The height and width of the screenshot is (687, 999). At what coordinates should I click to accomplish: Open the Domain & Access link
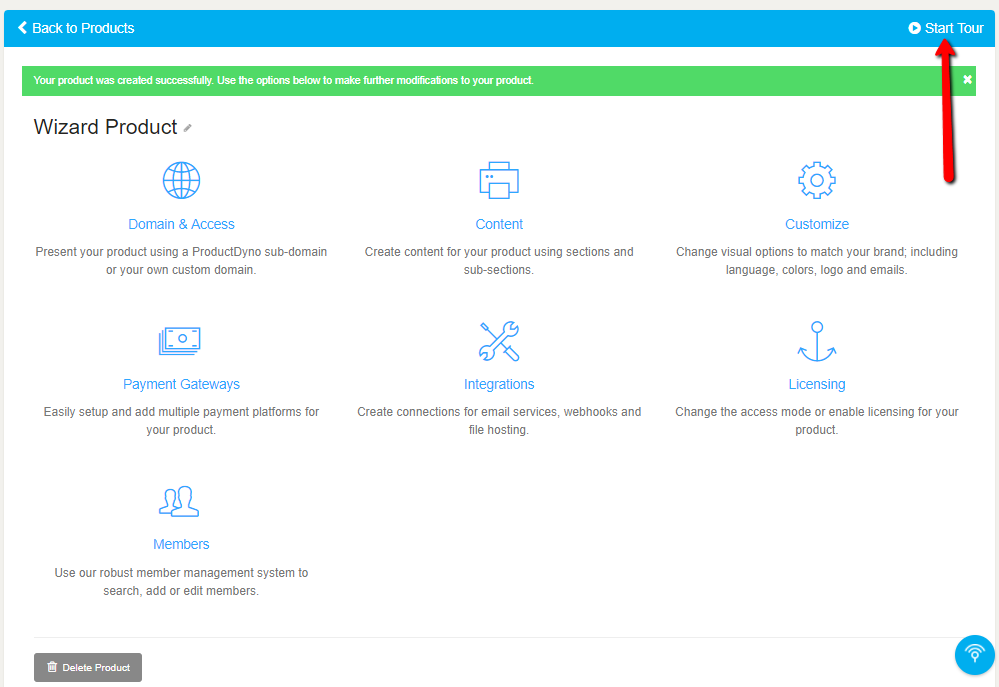pyautogui.click(x=181, y=224)
